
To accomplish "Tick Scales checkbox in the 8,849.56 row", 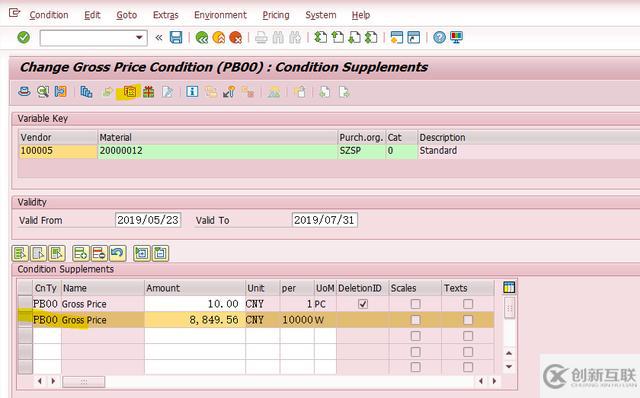I will point(416,320).
